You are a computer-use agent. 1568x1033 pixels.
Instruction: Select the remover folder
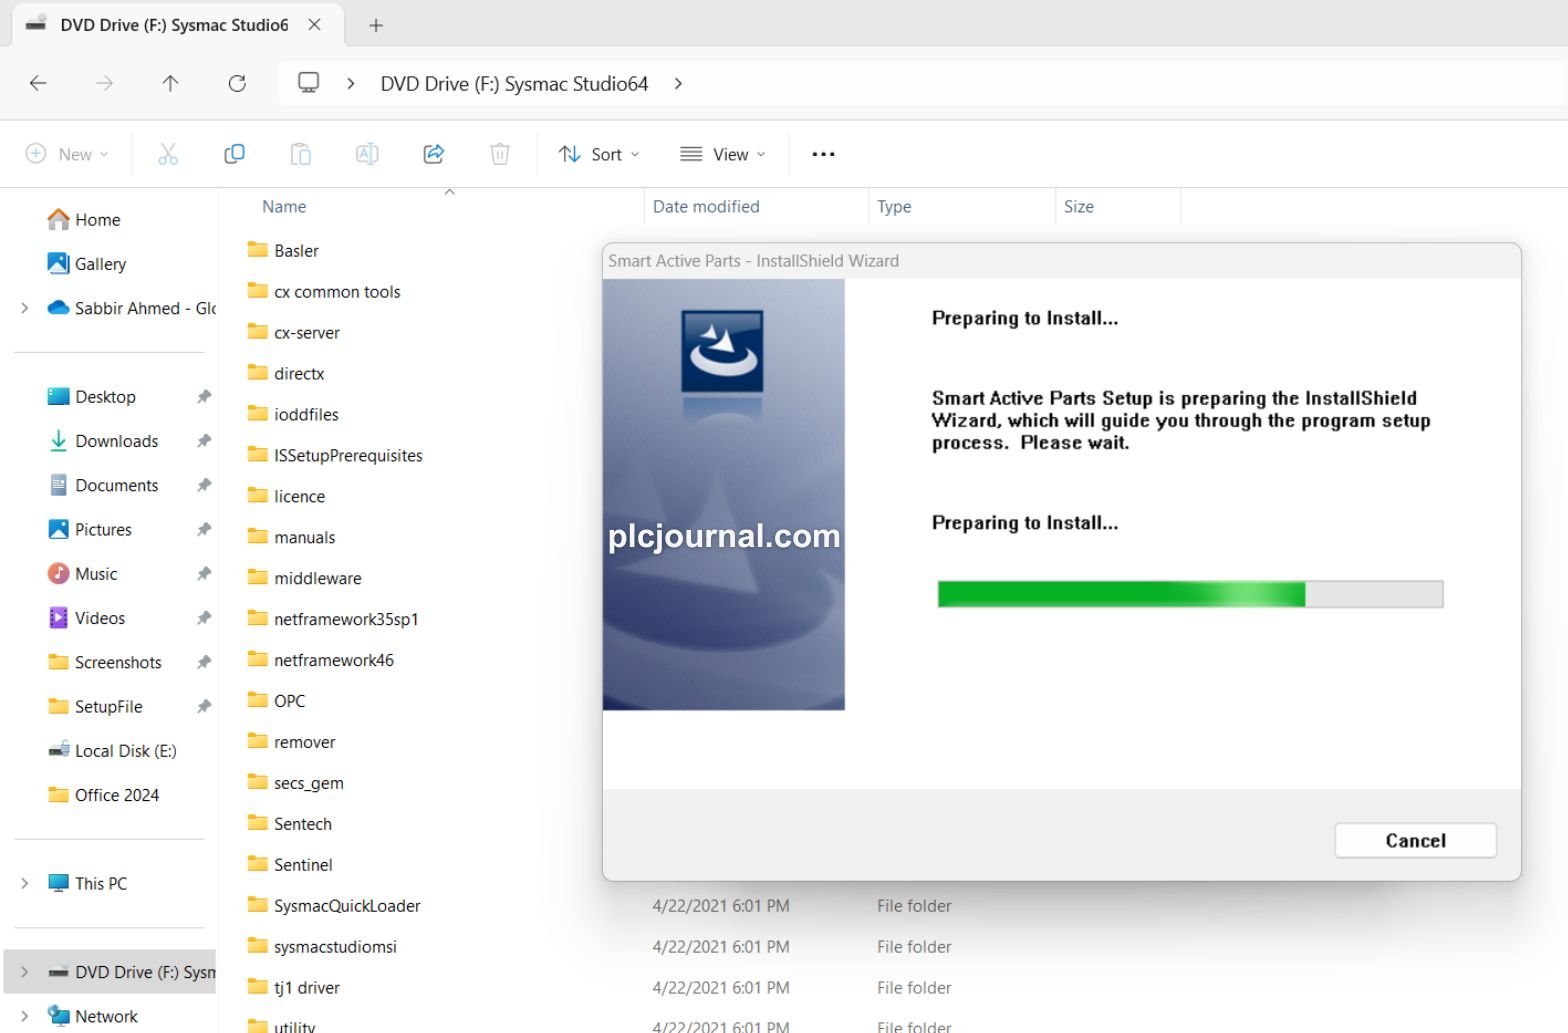point(291,742)
